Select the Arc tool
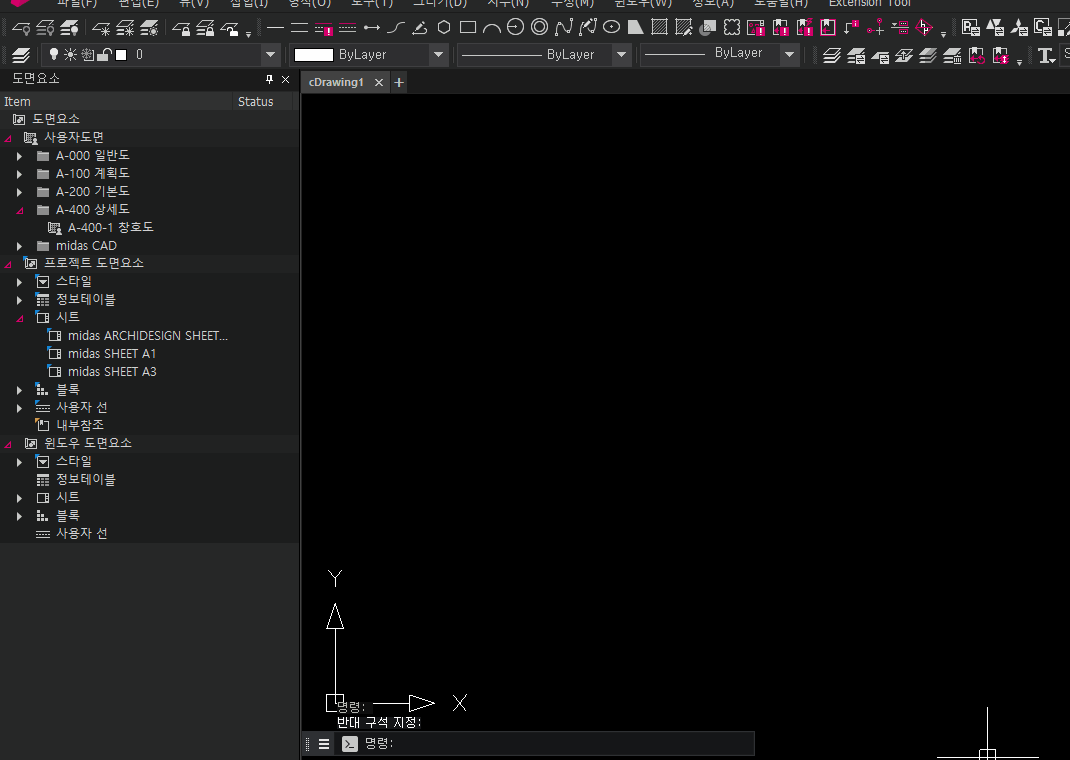 click(x=491, y=28)
